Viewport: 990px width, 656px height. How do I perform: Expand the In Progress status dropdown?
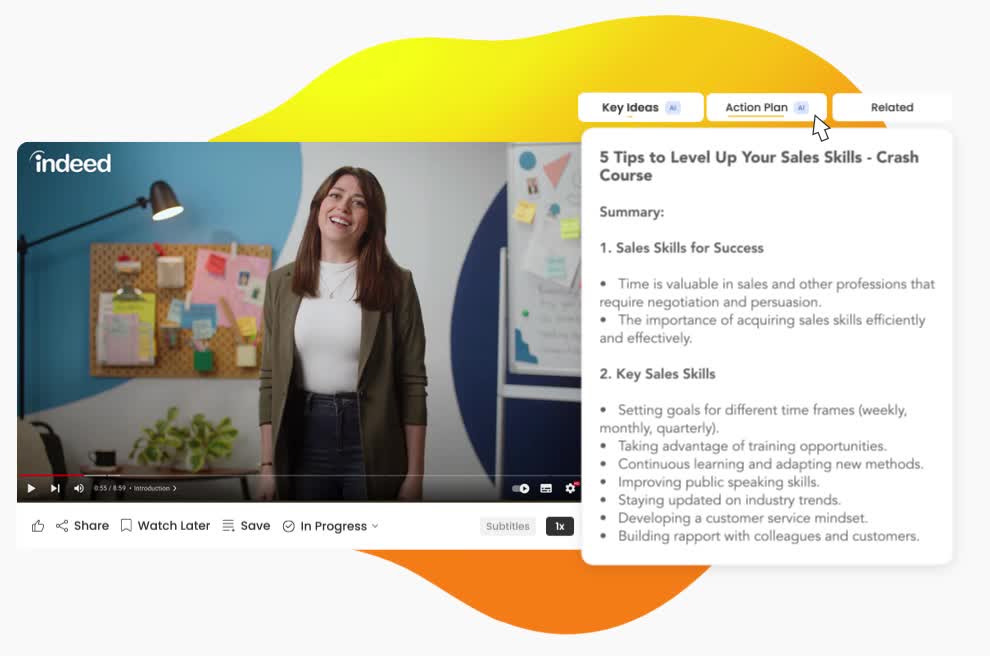(375, 526)
